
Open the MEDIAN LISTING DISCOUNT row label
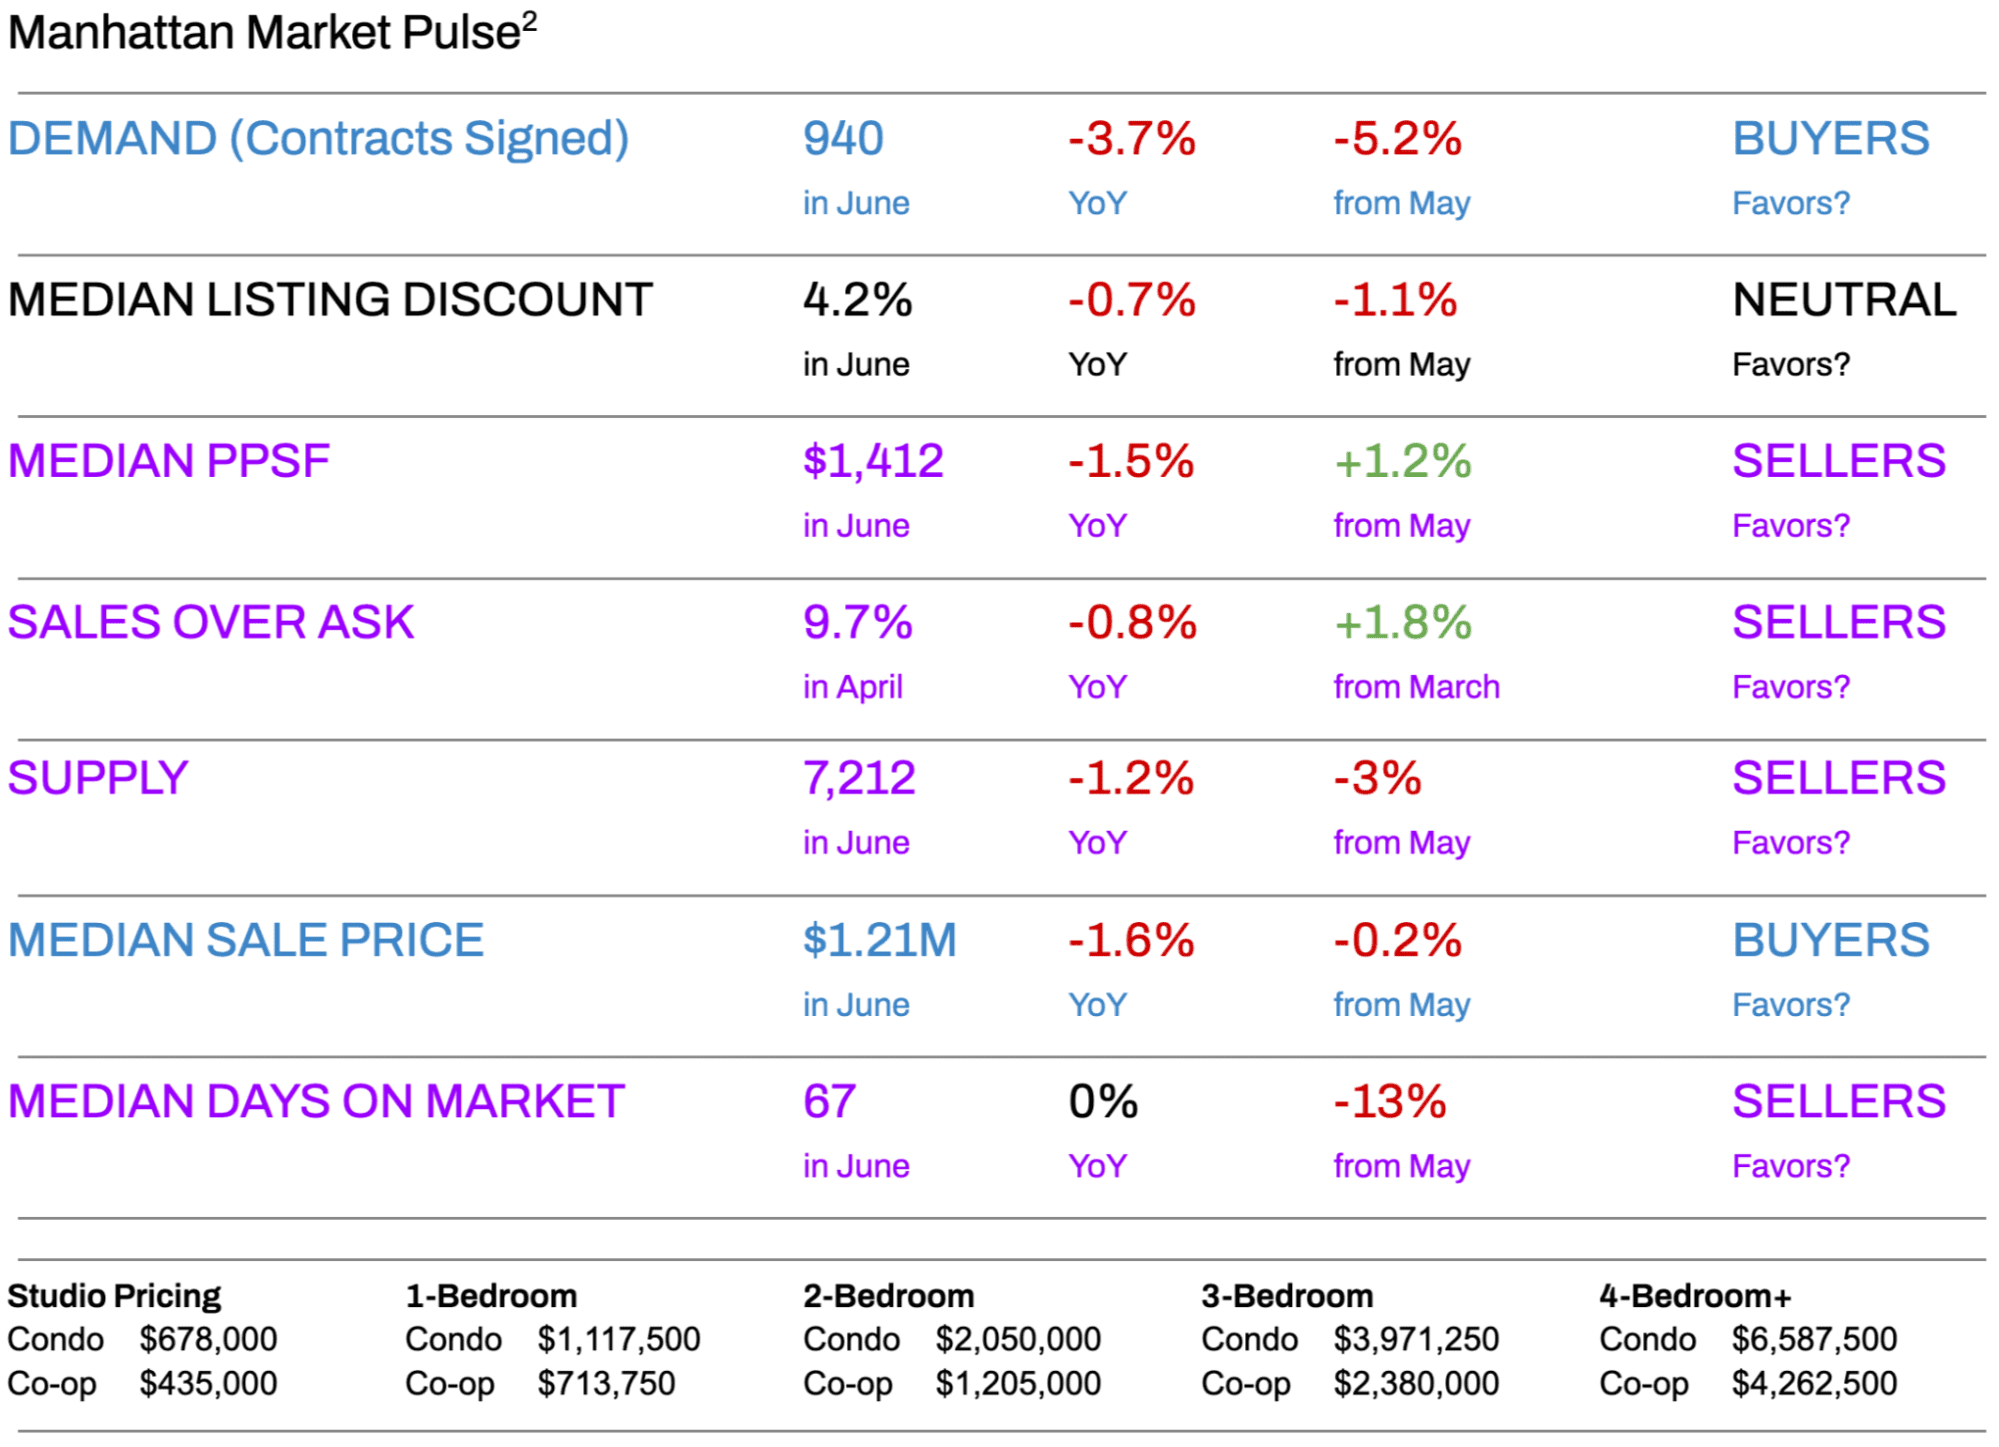[330, 300]
